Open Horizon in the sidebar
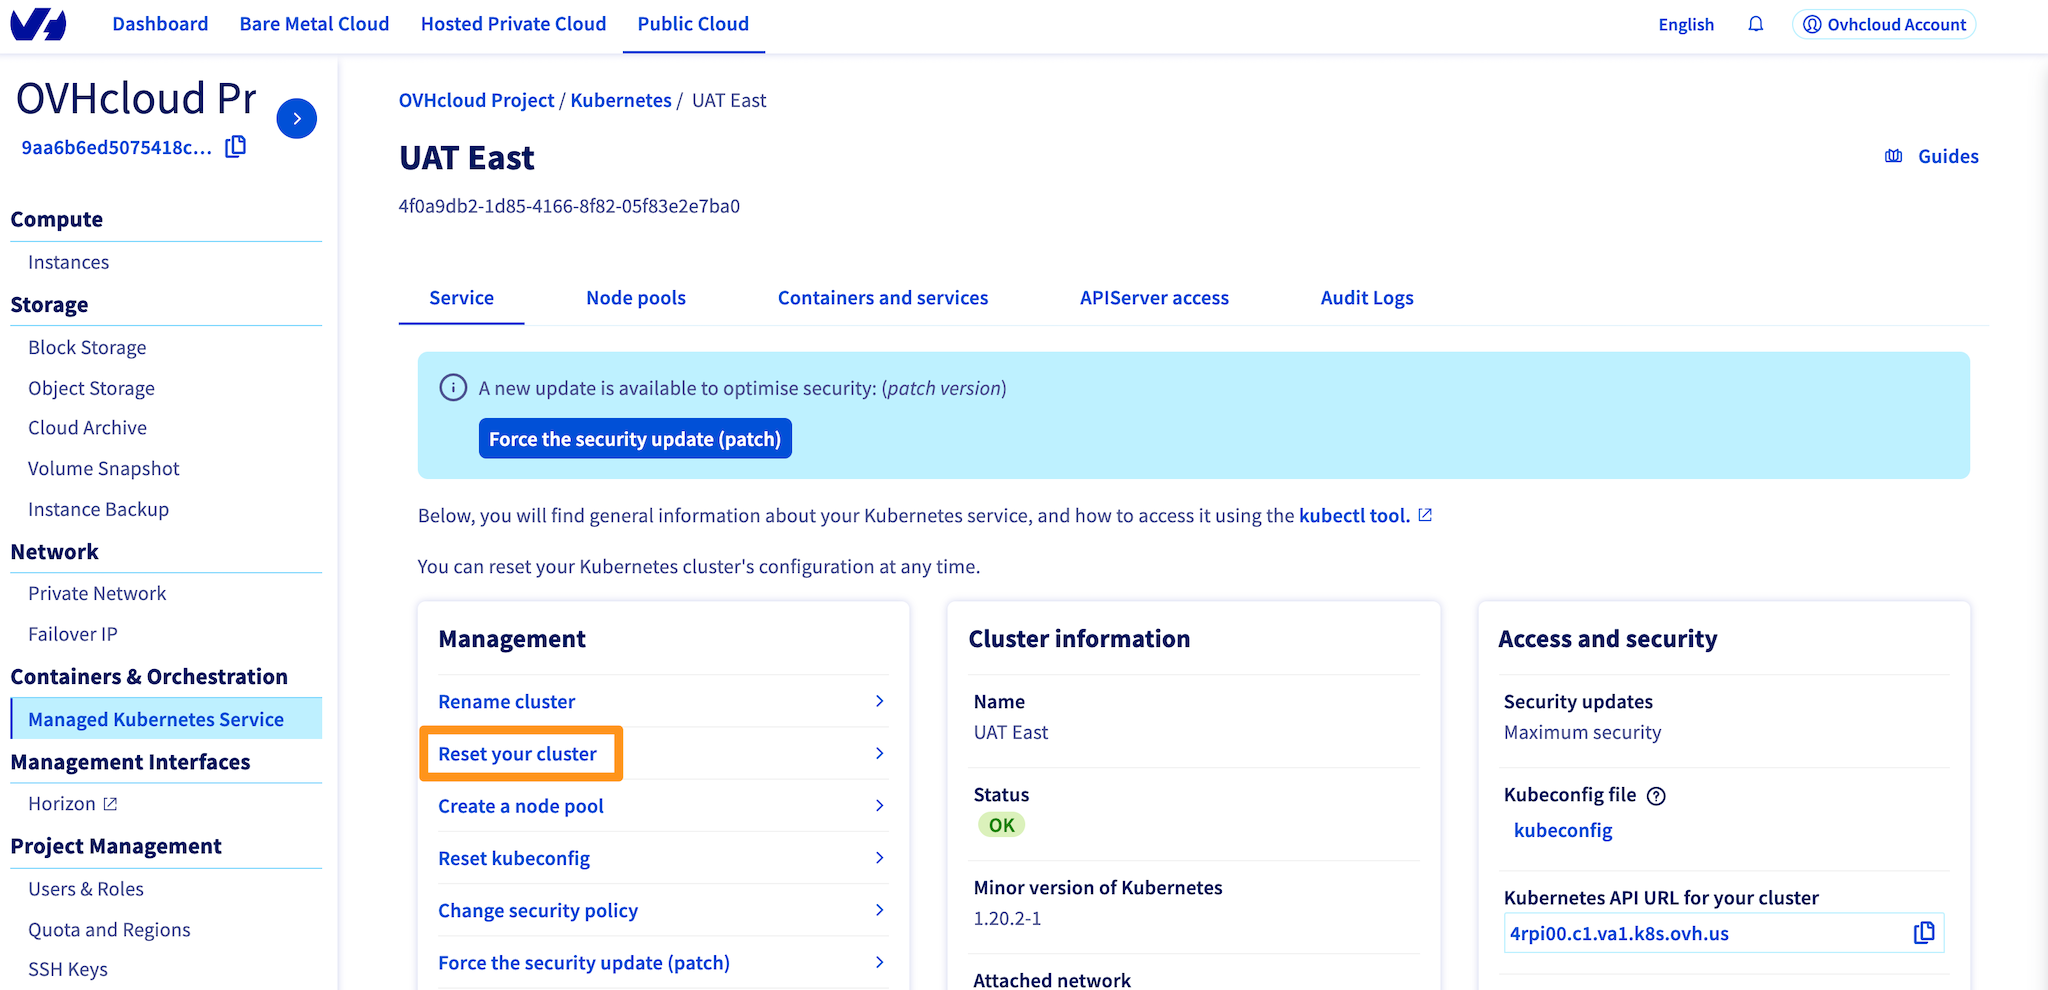2048x990 pixels. click(62, 804)
